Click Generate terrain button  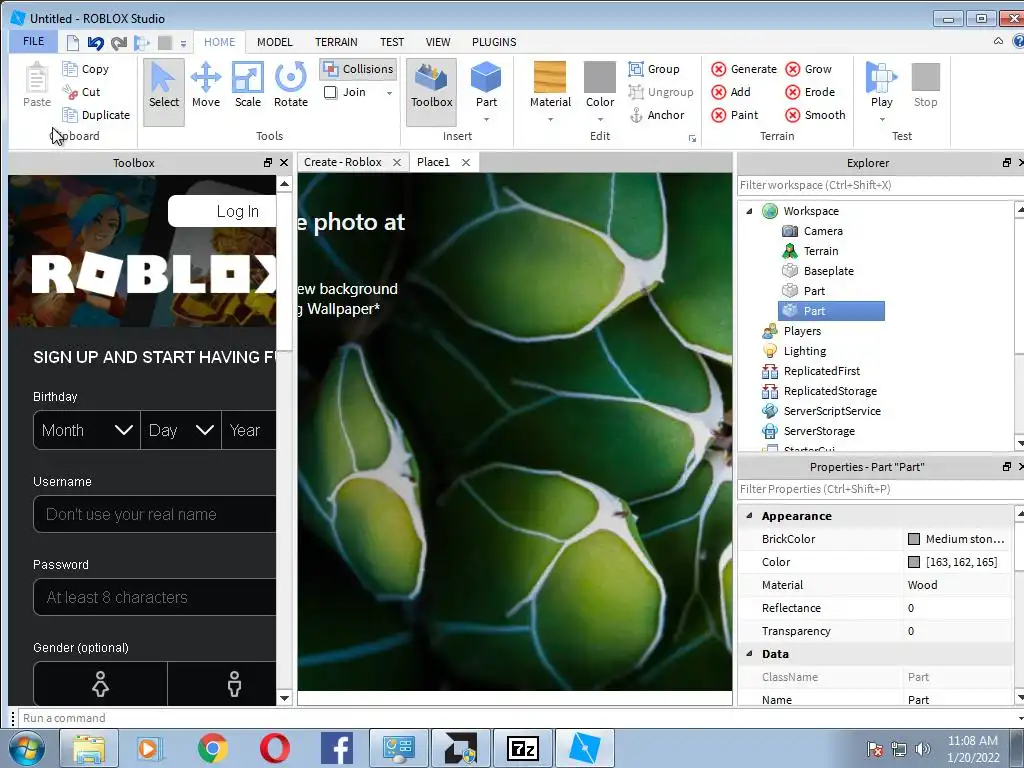744,69
